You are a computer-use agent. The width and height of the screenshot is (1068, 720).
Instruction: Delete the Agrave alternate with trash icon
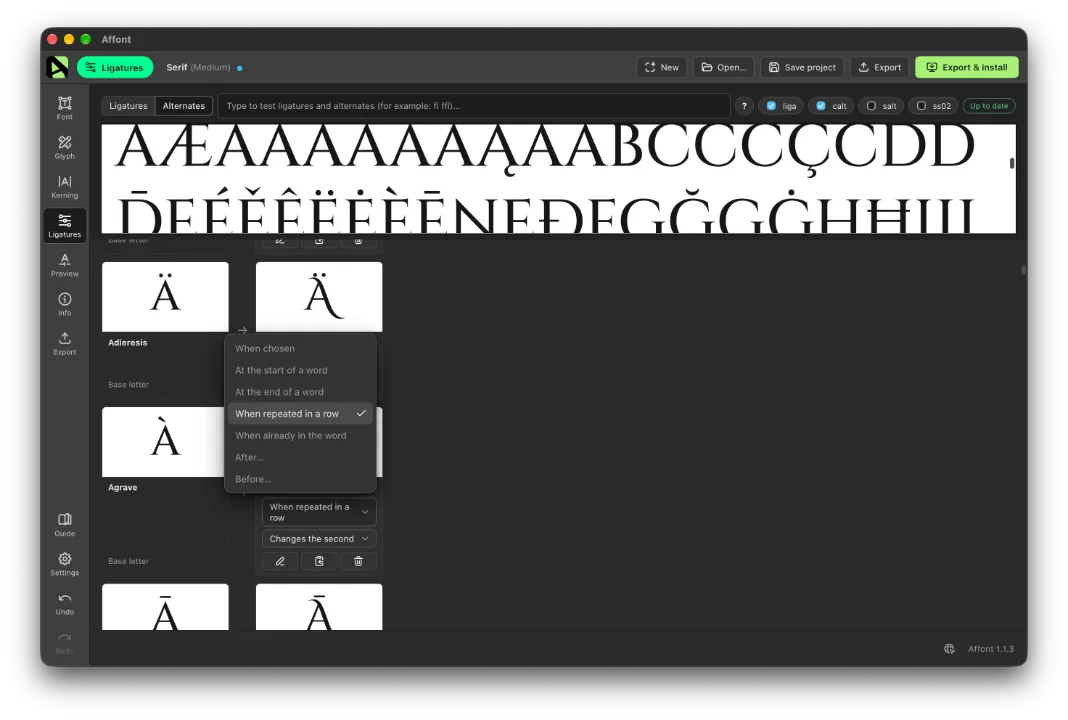pos(358,561)
